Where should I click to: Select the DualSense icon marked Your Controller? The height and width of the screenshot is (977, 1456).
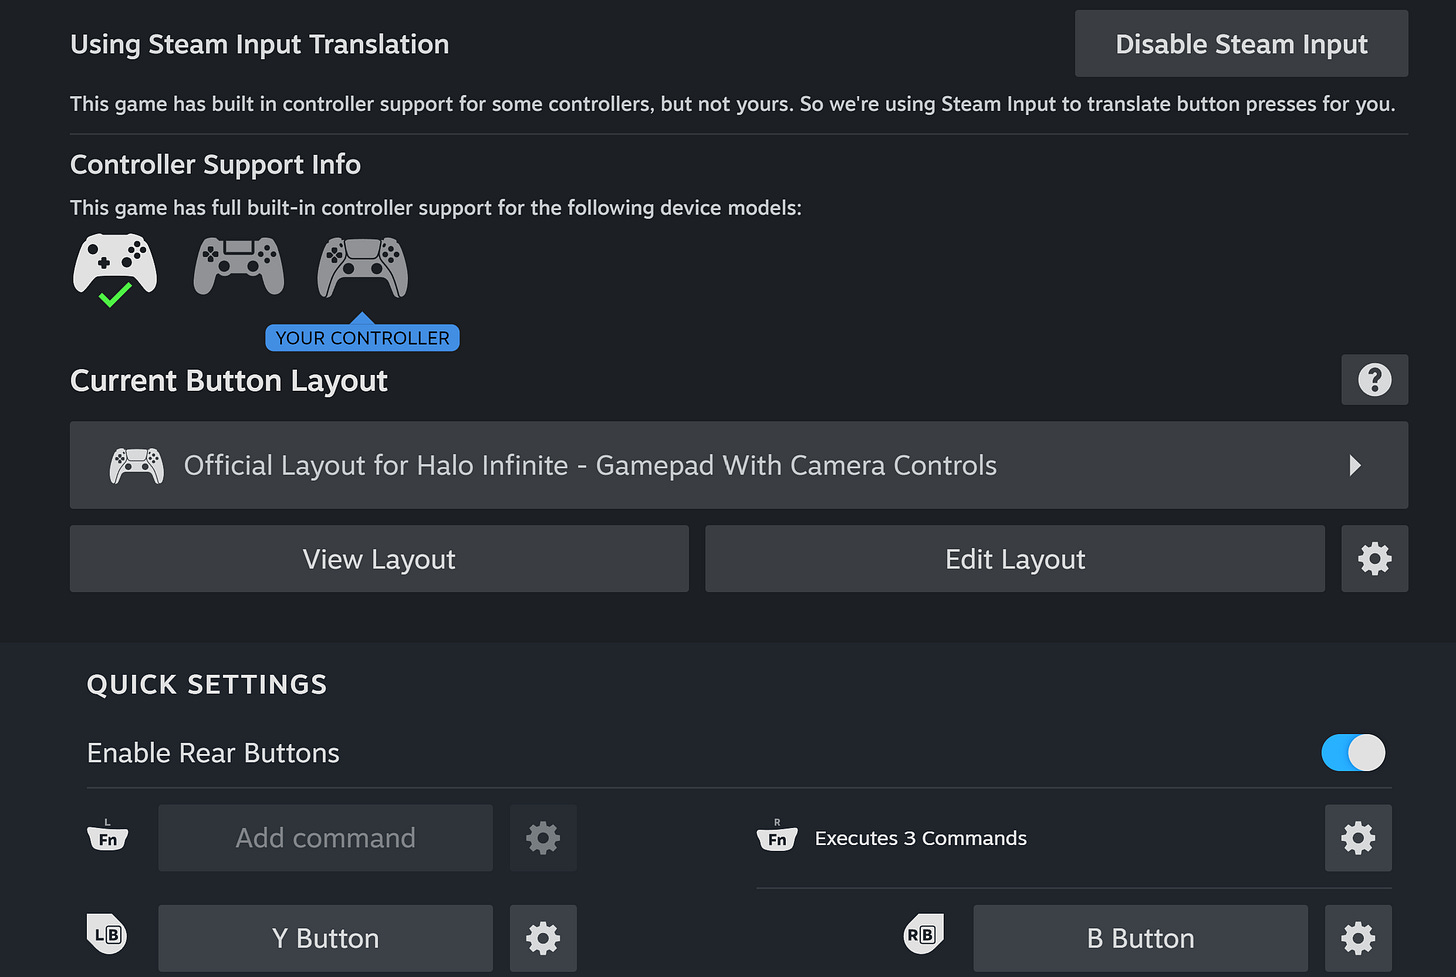[362, 265]
